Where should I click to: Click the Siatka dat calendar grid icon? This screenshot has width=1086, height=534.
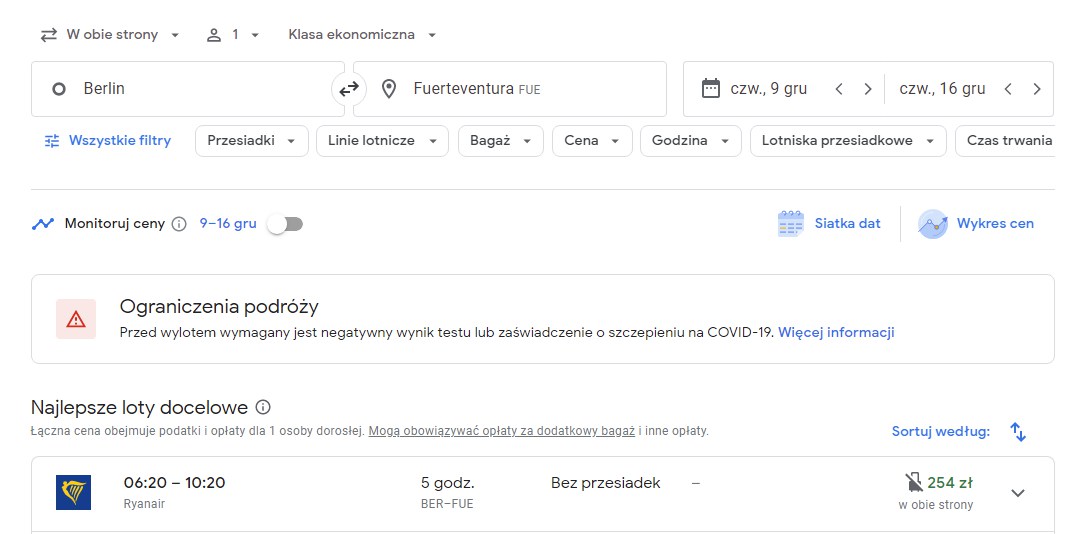[x=790, y=224]
